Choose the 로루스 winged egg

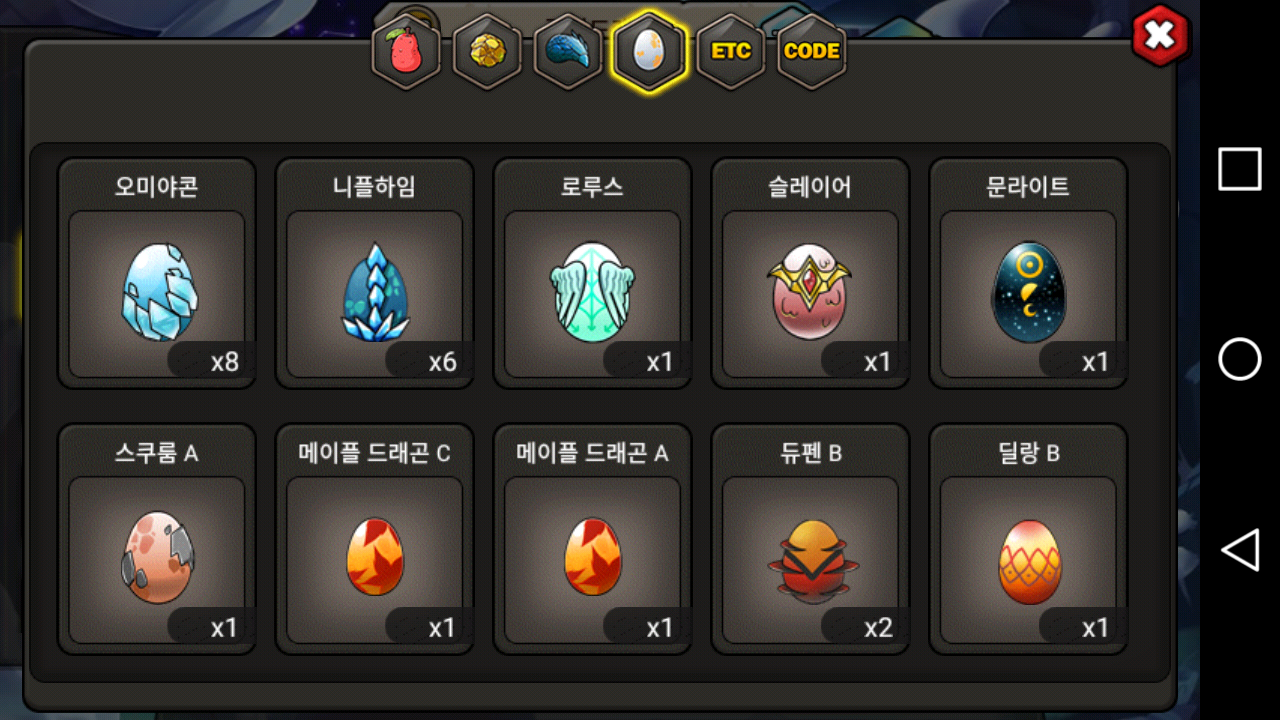(593, 273)
